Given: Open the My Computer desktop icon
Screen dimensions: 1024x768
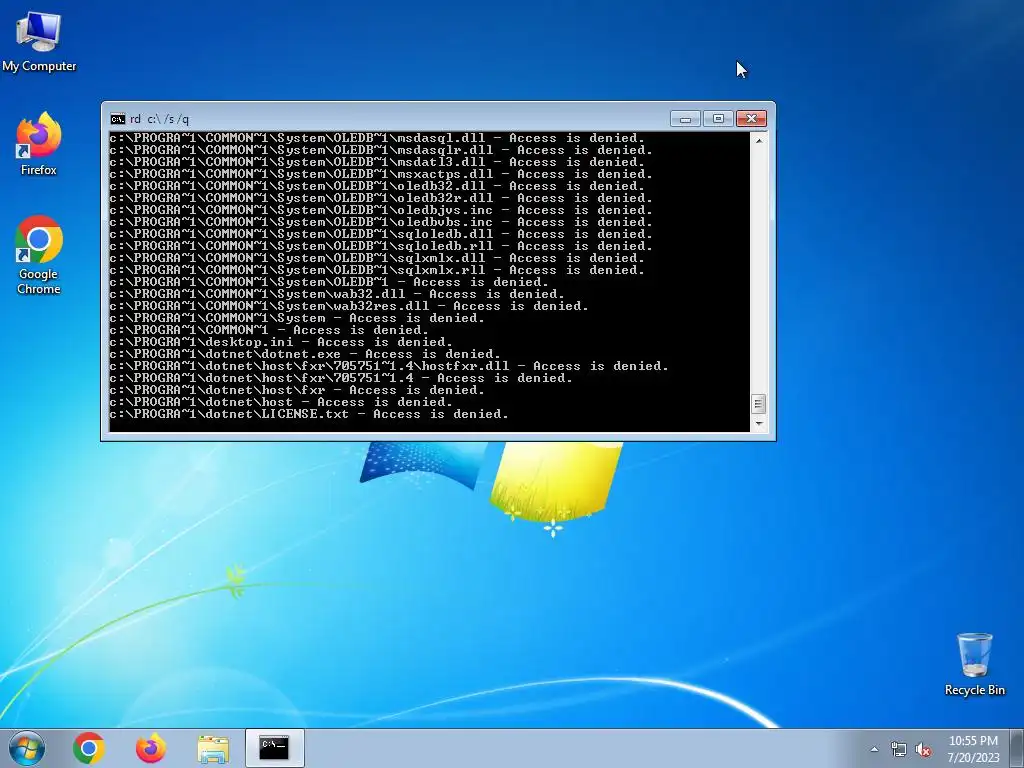Looking at the screenshot, I should coord(39,42).
